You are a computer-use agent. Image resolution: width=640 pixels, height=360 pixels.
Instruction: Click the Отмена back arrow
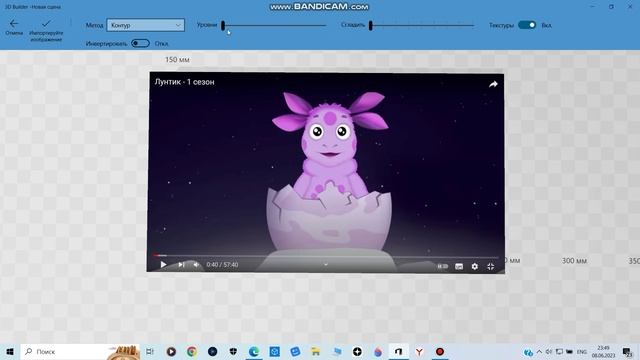point(14,24)
